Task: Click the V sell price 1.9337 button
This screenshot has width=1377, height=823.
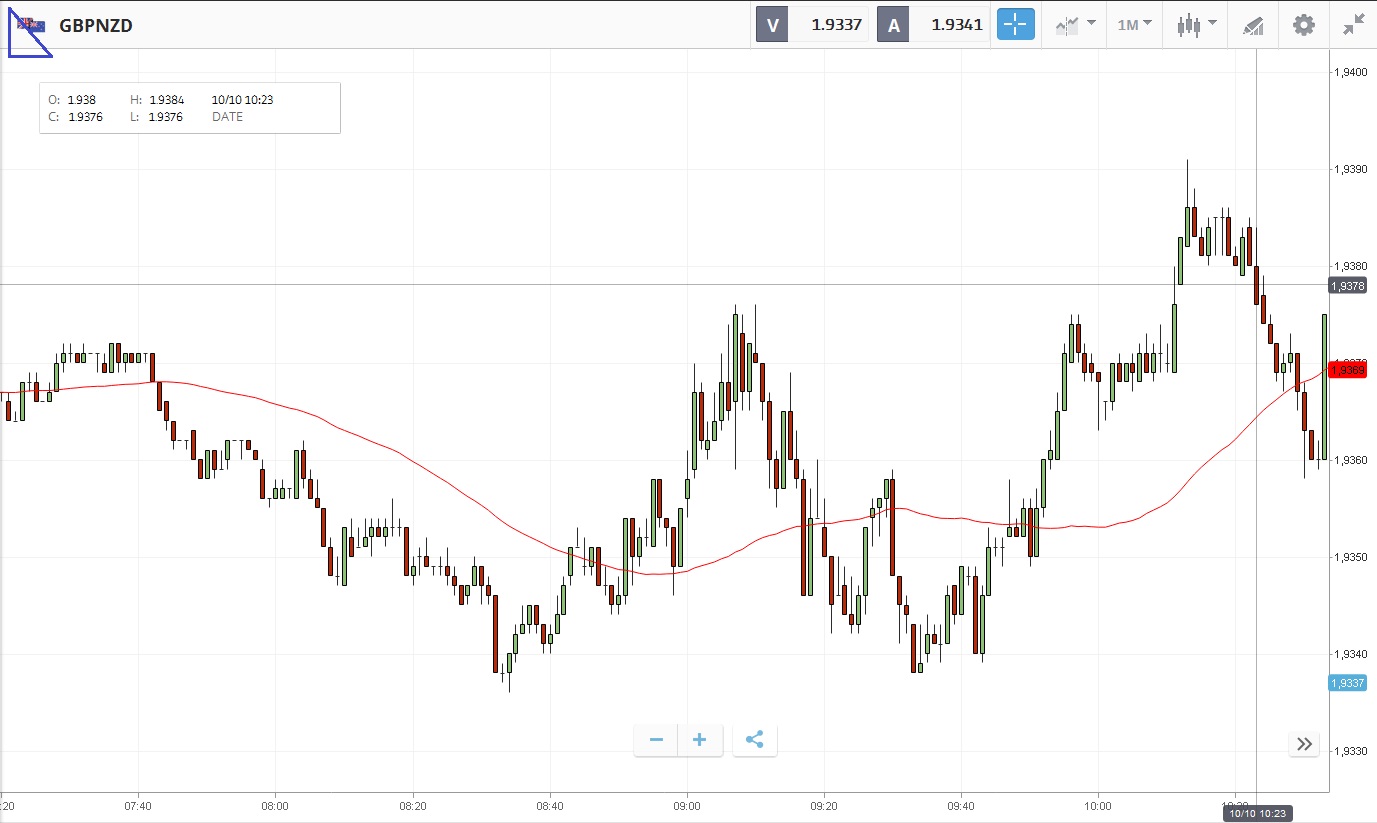Action: pyautogui.click(x=811, y=25)
